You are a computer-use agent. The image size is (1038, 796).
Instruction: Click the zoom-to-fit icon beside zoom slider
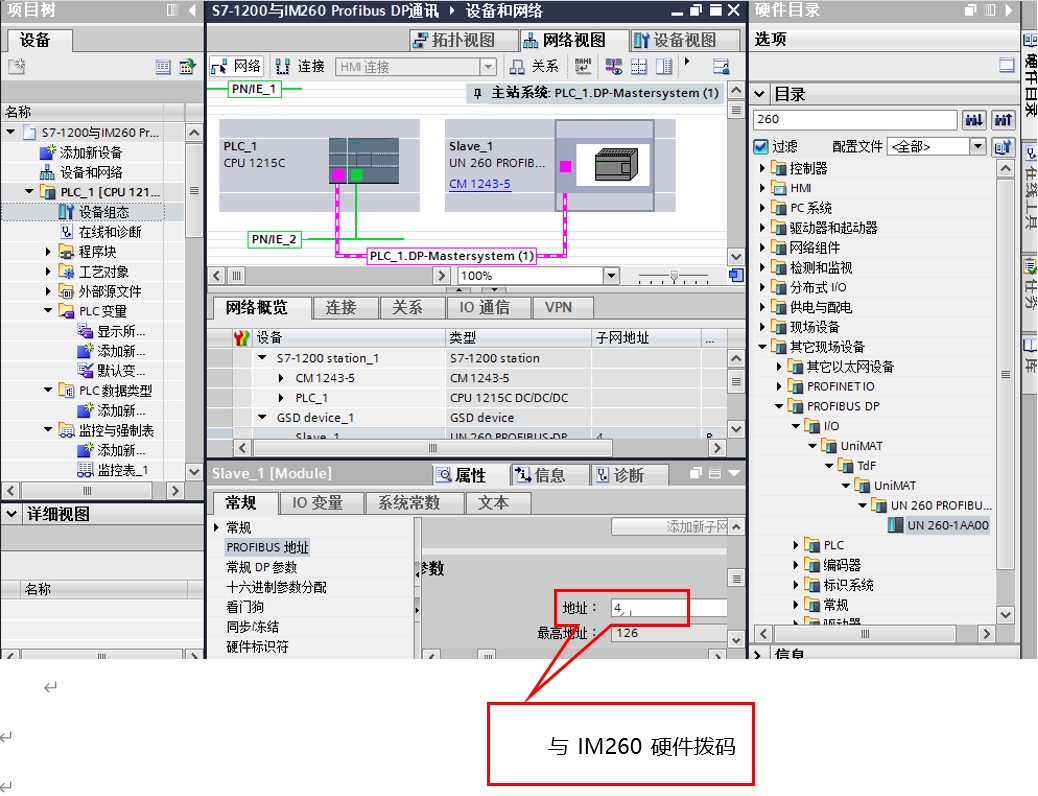click(x=736, y=275)
